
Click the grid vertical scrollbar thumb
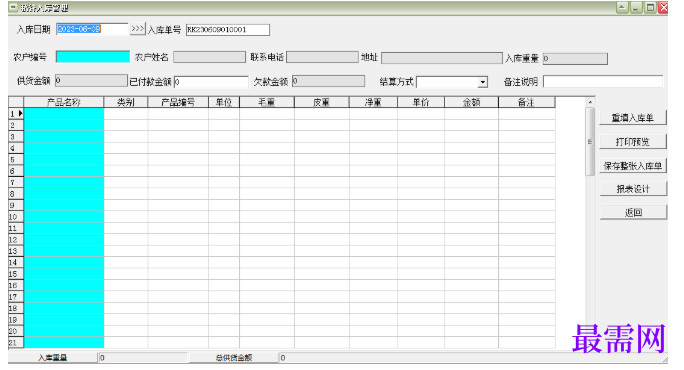(x=590, y=141)
